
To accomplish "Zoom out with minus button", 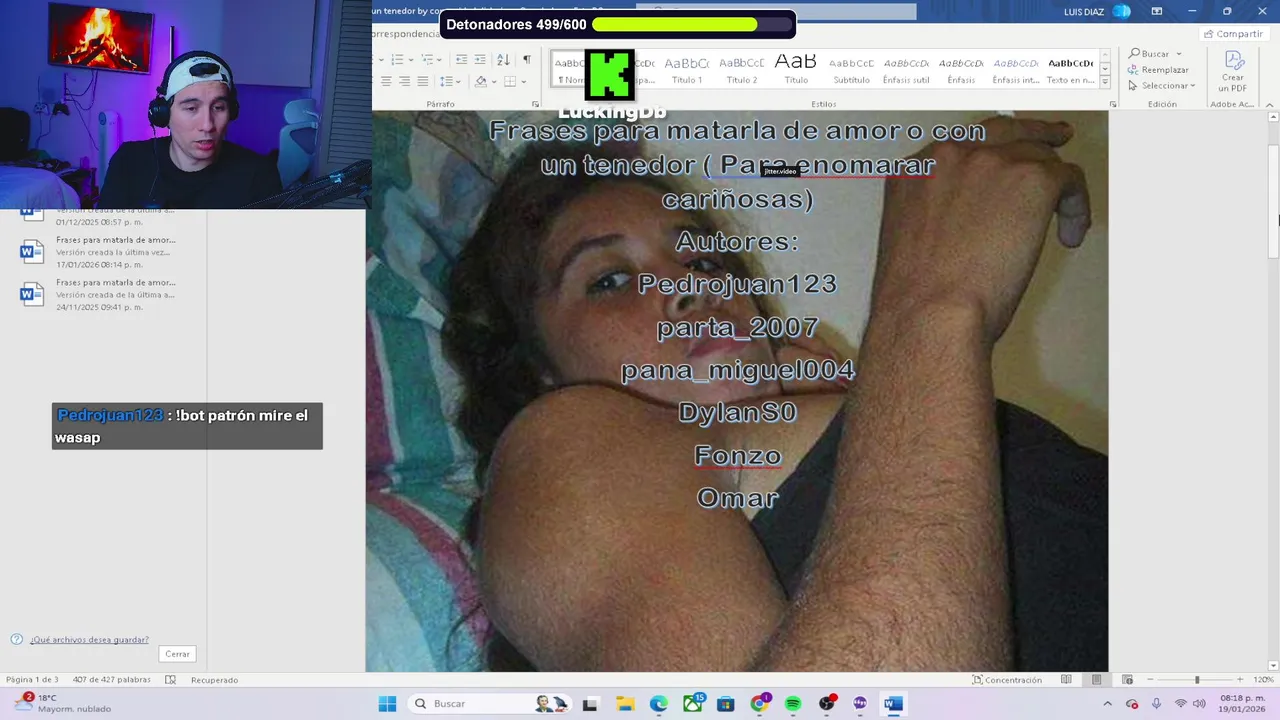I will (x=1150, y=680).
